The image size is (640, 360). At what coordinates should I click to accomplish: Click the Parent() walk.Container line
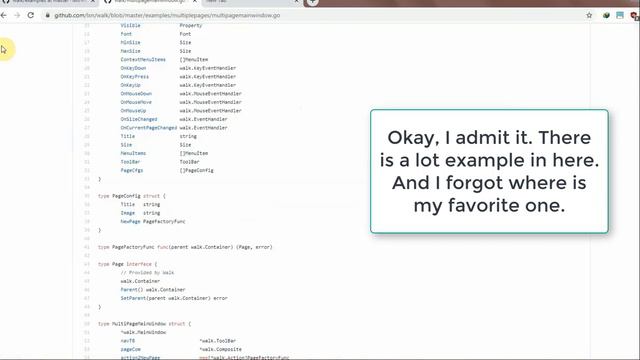point(153,290)
